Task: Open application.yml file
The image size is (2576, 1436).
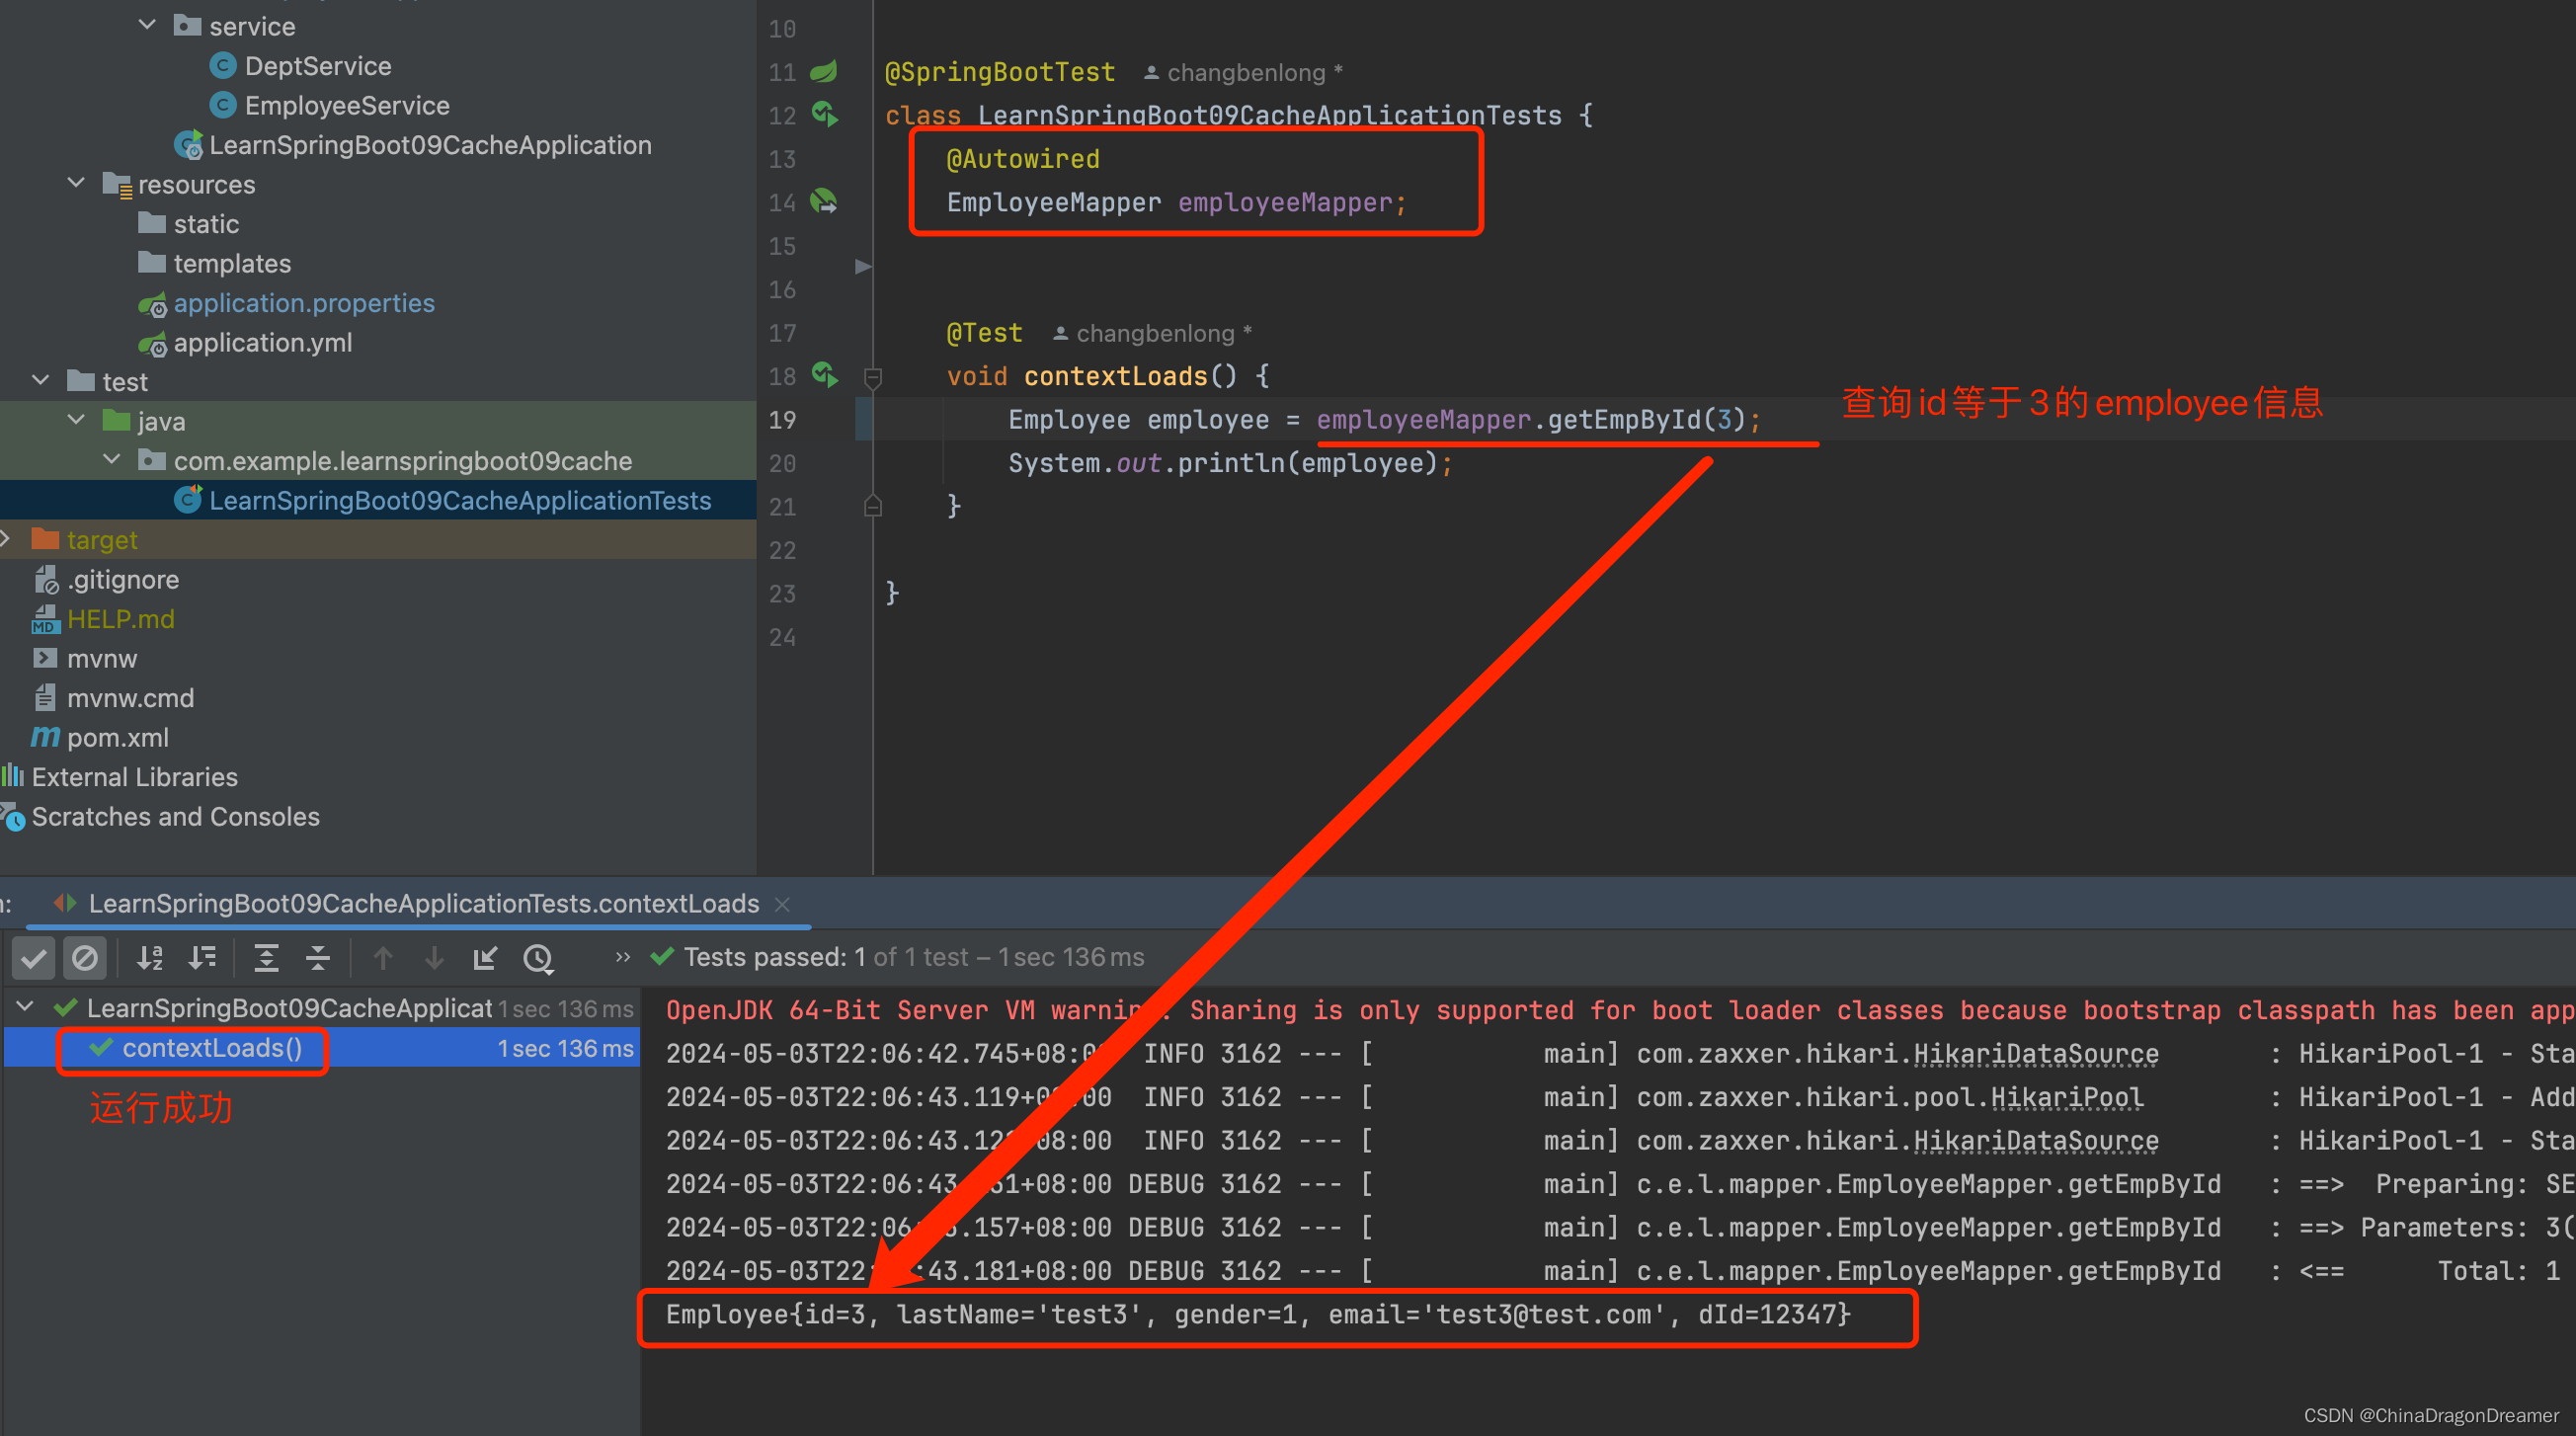Action: point(263,342)
